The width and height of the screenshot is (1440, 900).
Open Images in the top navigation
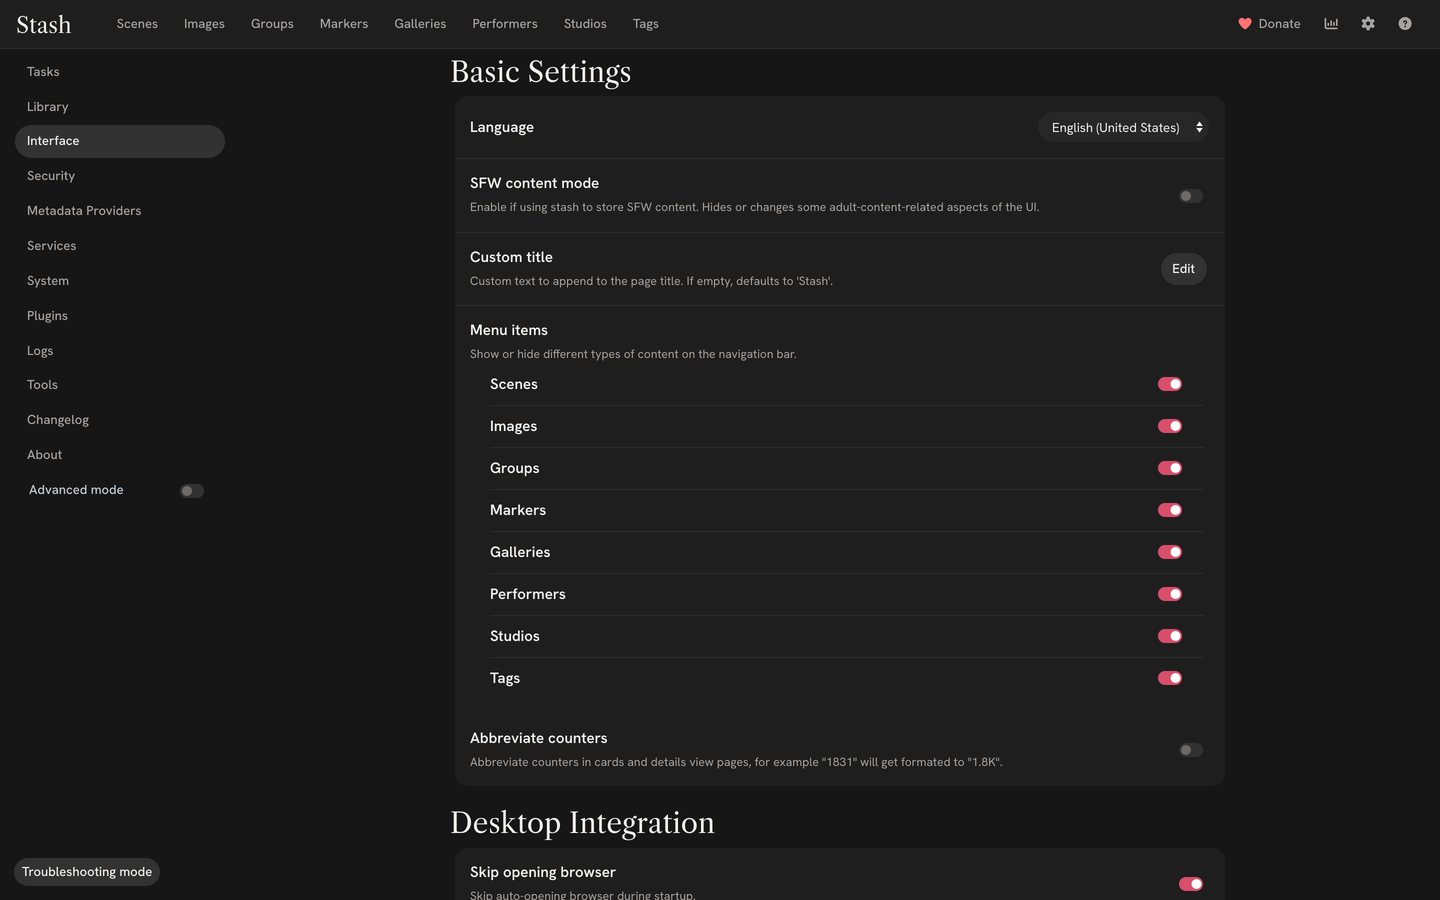[x=204, y=24]
